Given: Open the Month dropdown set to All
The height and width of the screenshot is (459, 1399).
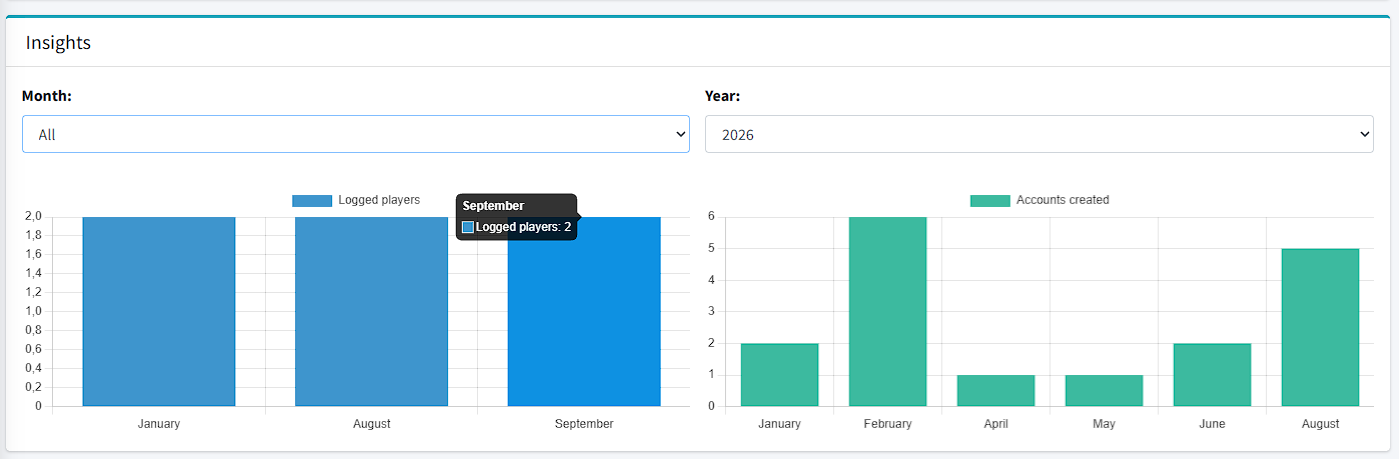Looking at the screenshot, I should click(x=356, y=134).
